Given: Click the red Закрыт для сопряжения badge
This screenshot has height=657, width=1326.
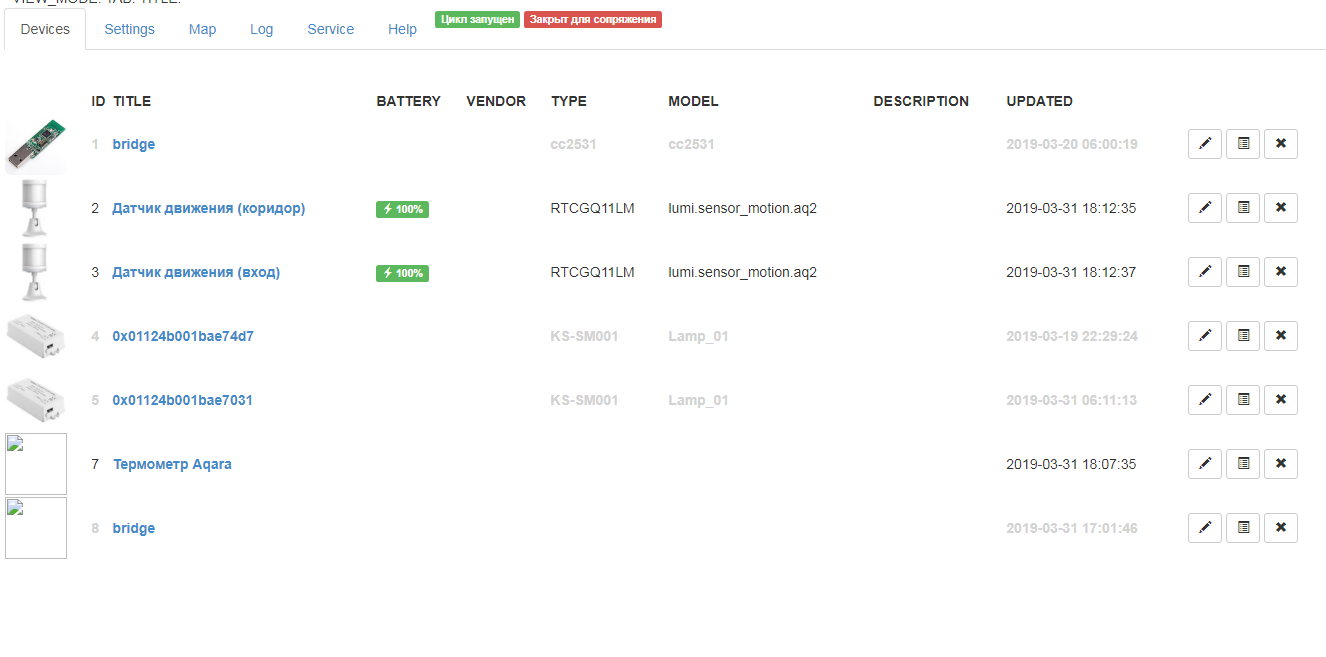Looking at the screenshot, I should [x=593, y=19].
